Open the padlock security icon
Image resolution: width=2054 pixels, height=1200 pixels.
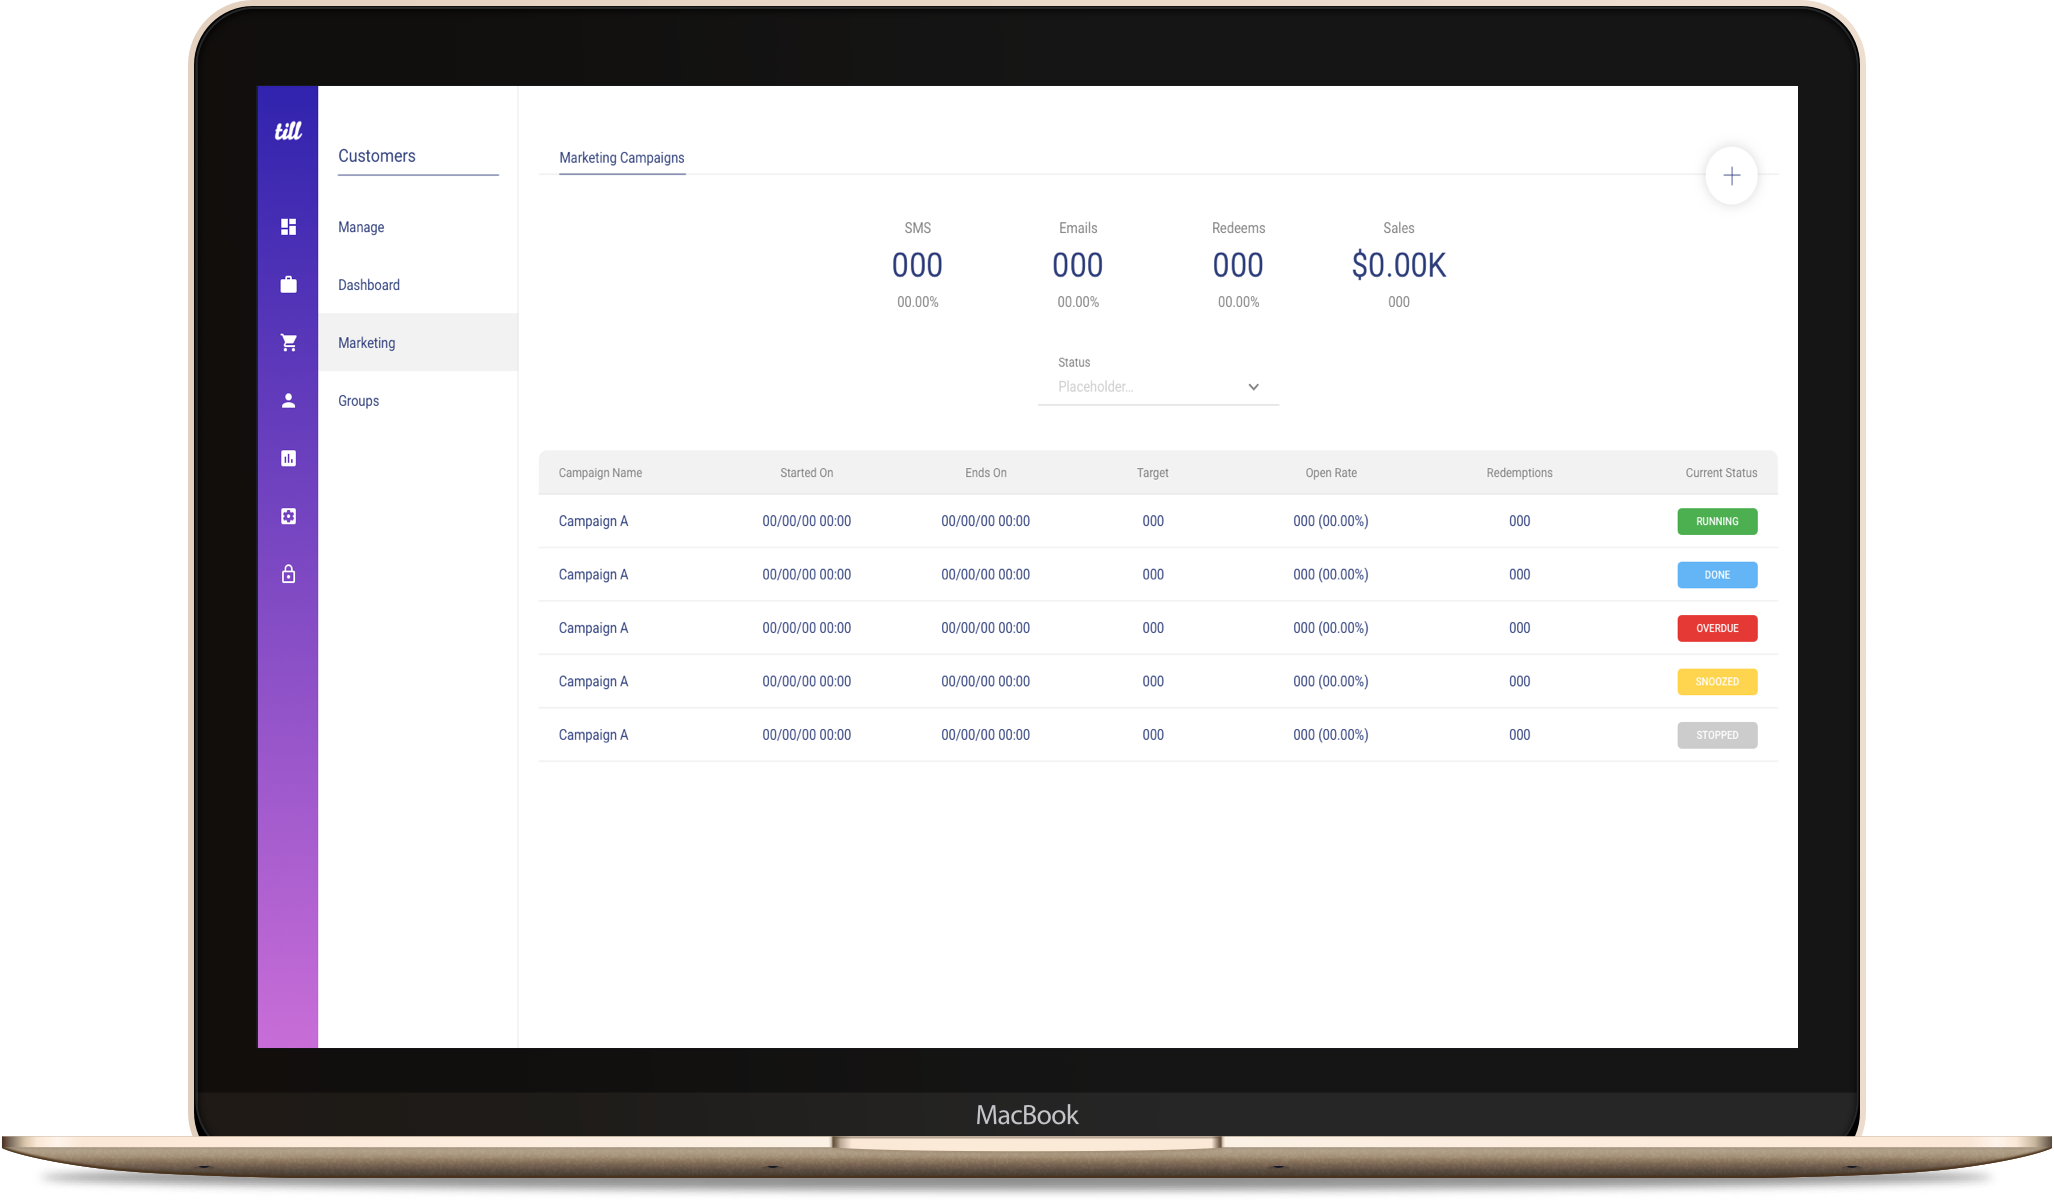[288, 574]
